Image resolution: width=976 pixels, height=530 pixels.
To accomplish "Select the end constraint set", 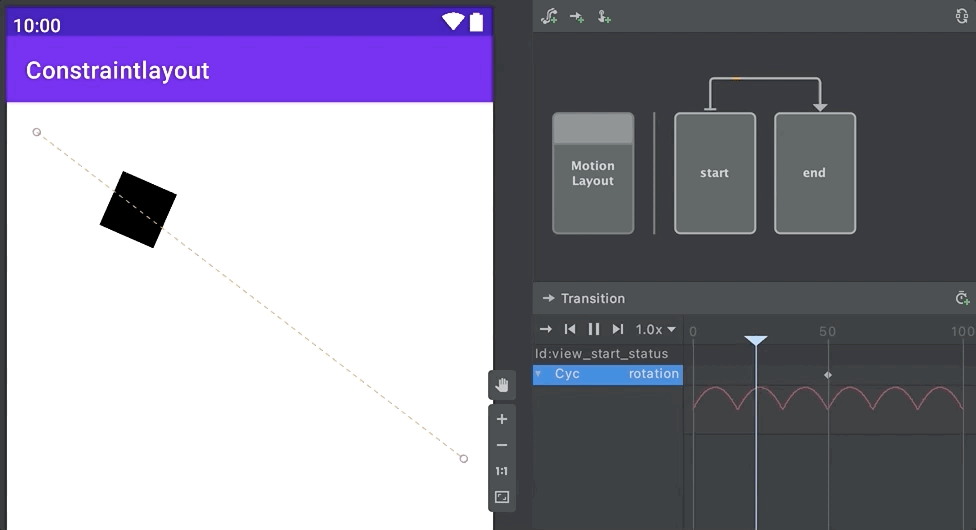I will click(815, 173).
